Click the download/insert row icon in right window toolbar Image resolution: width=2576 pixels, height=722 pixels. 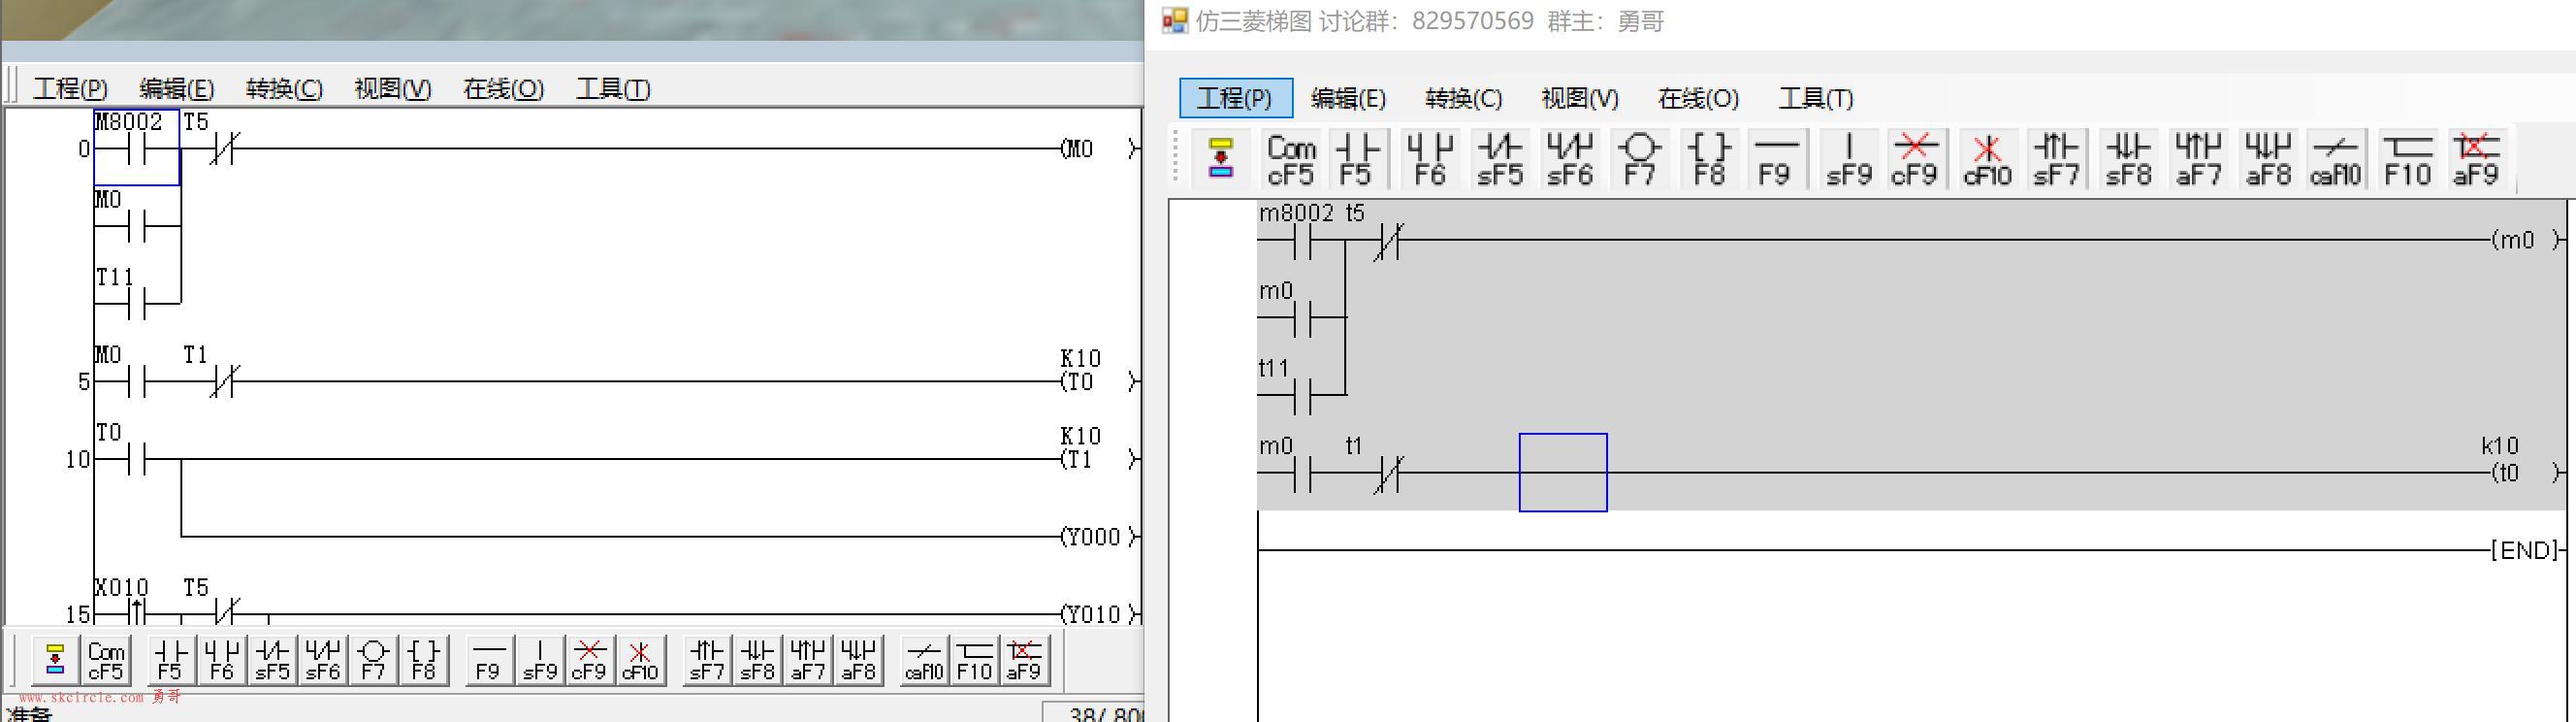pyautogui.click(x=1221, y=160)
